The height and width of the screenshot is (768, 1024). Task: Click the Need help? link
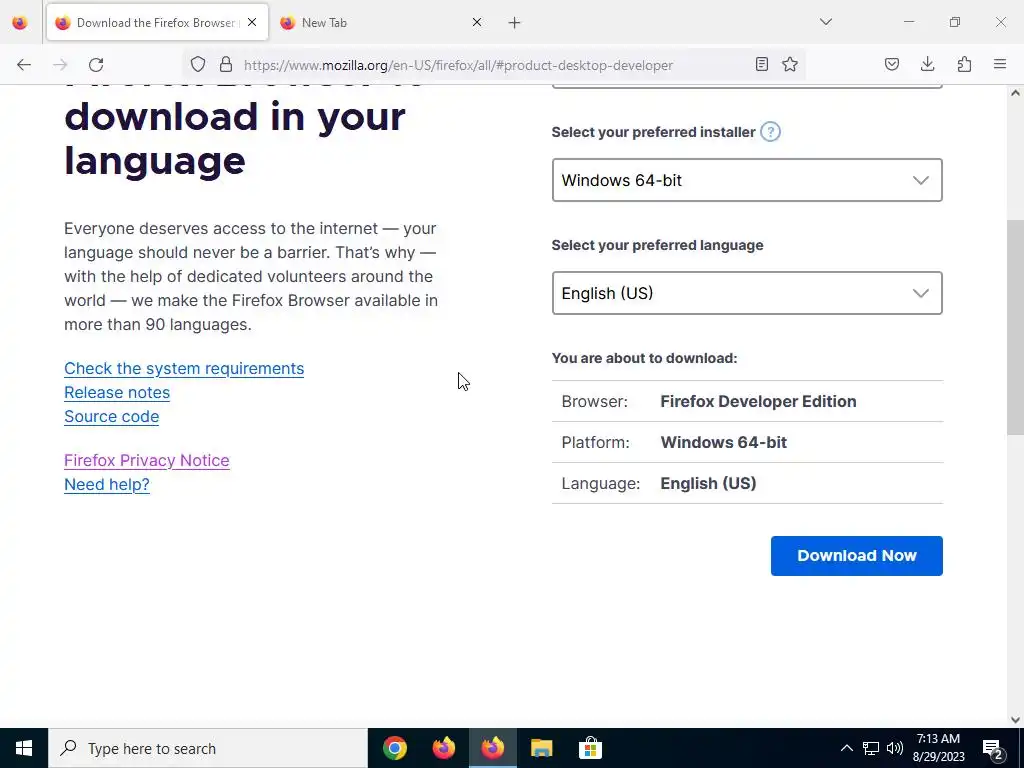click(107, 485)
